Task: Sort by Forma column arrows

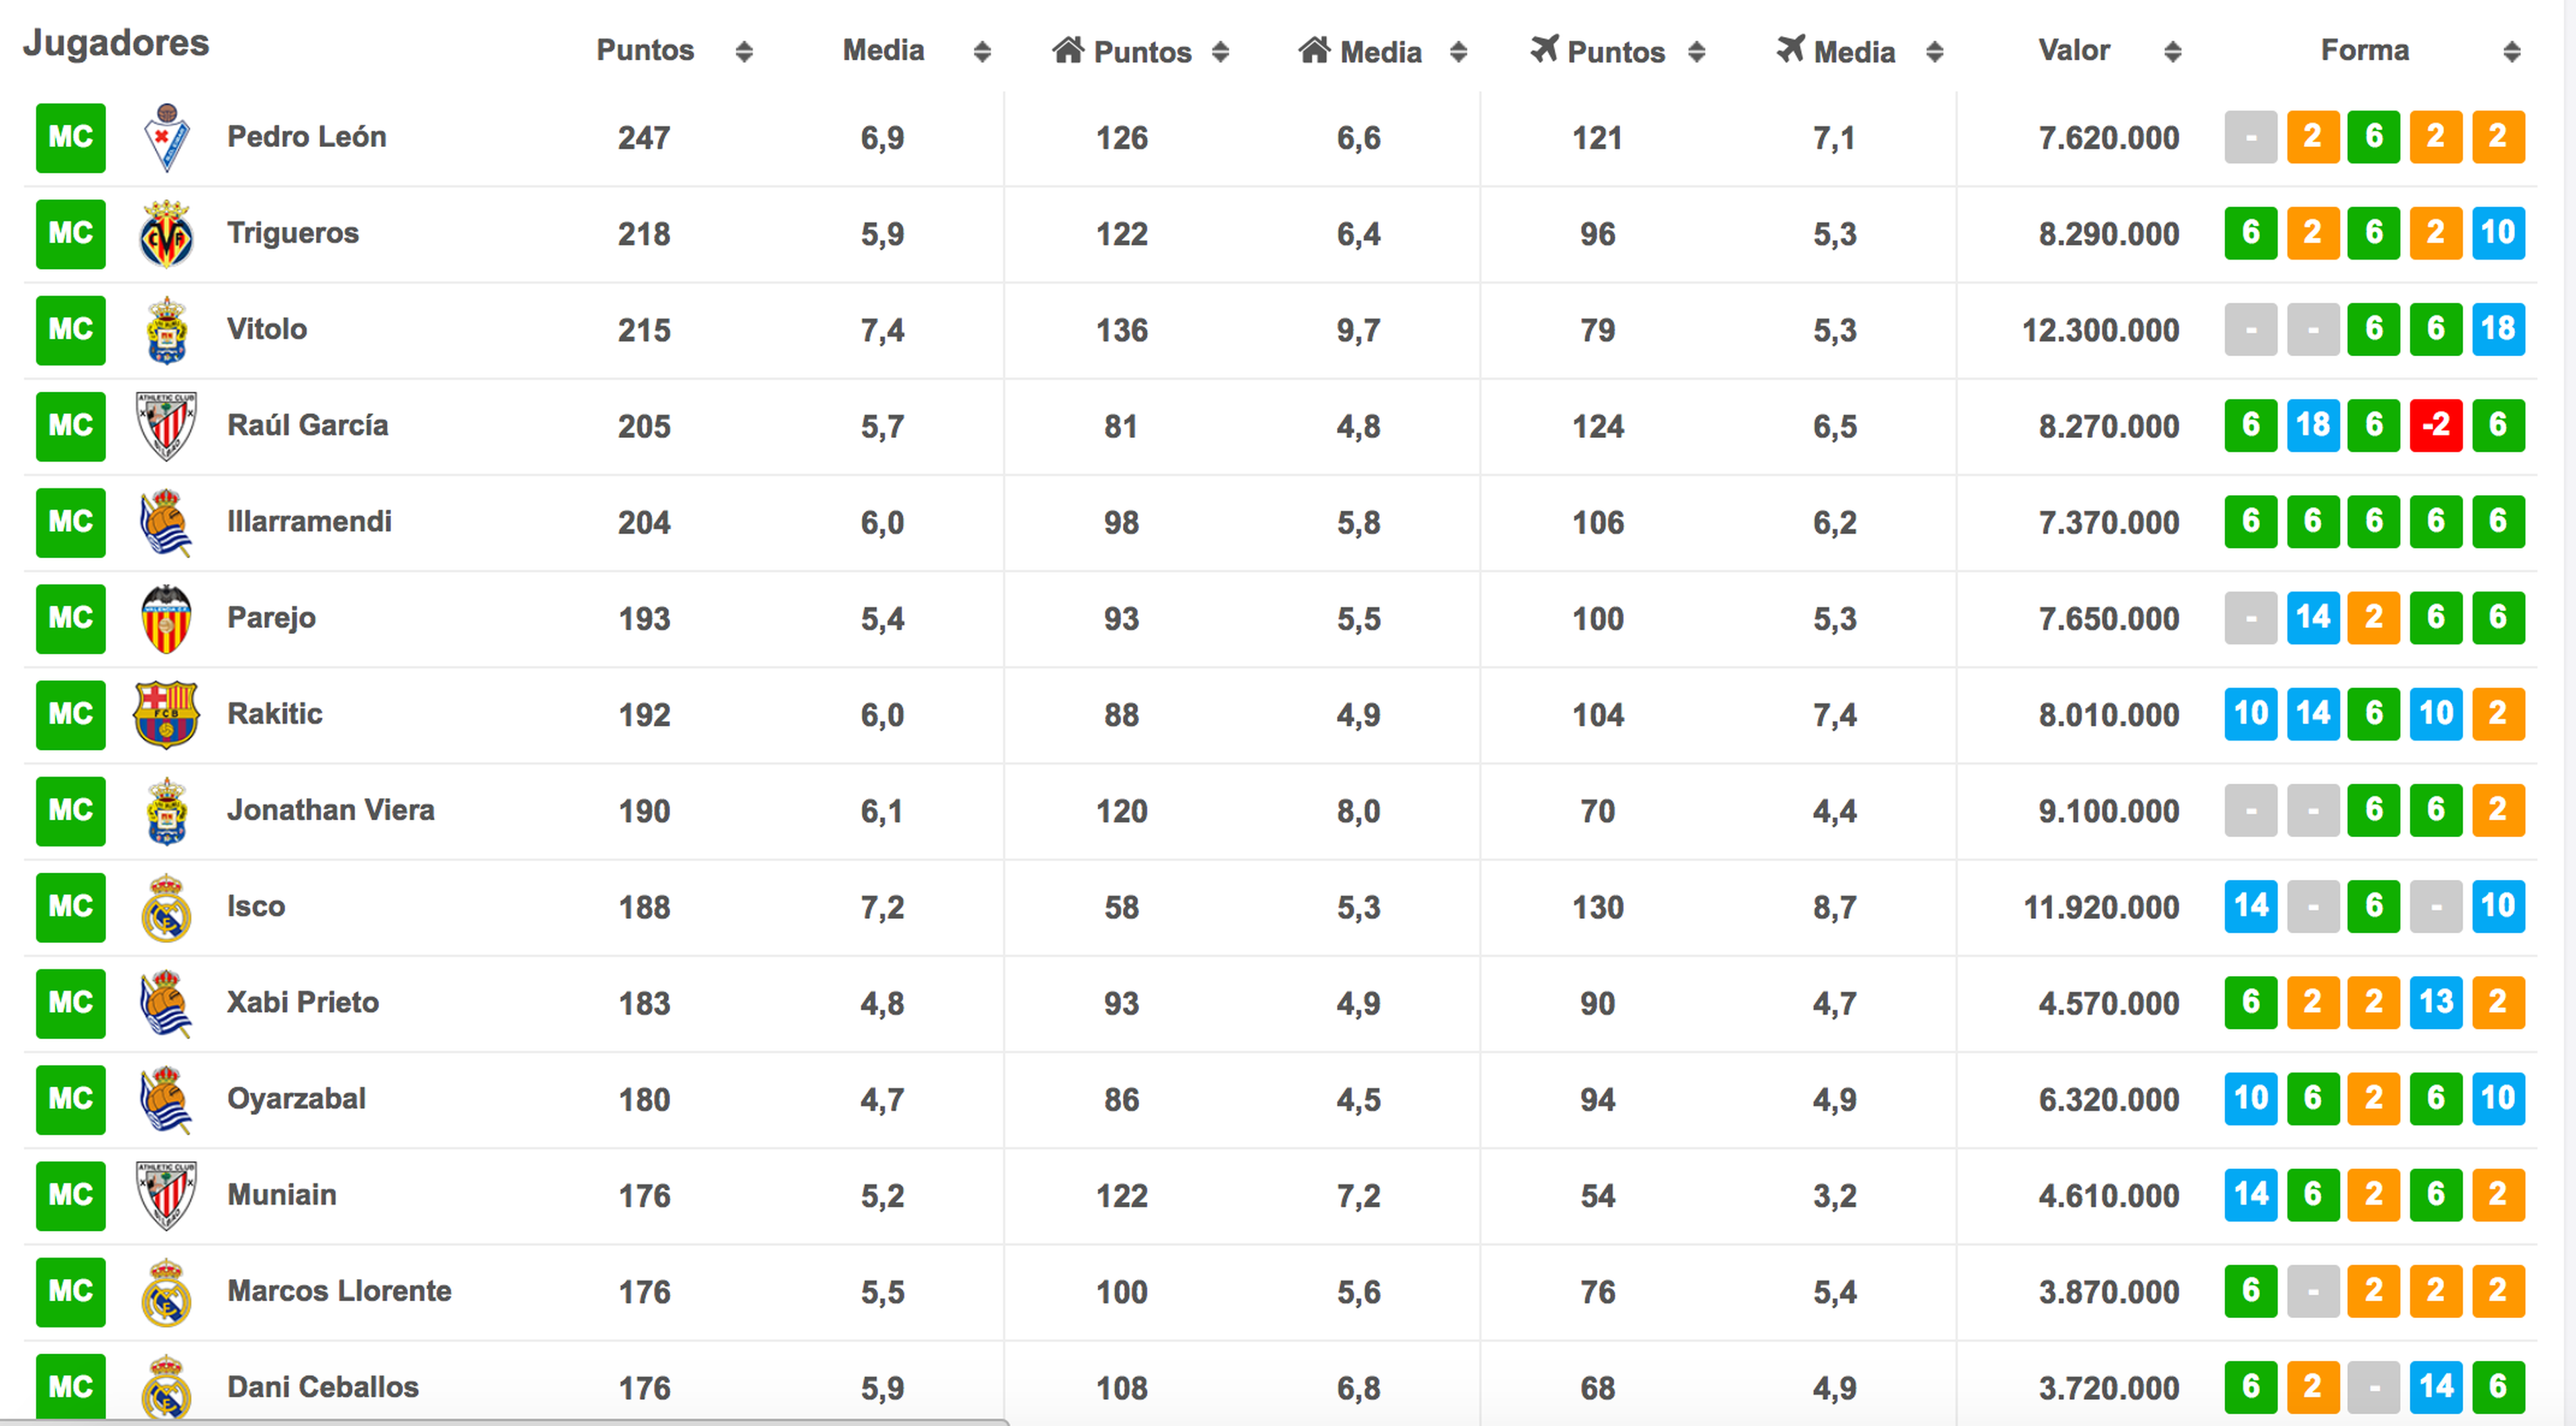Action: 2512,52
